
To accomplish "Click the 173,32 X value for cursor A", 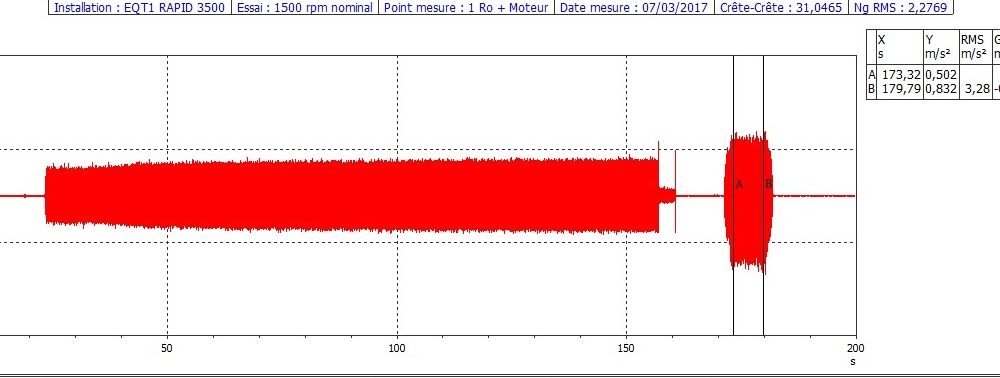I will tap(899, 75).
